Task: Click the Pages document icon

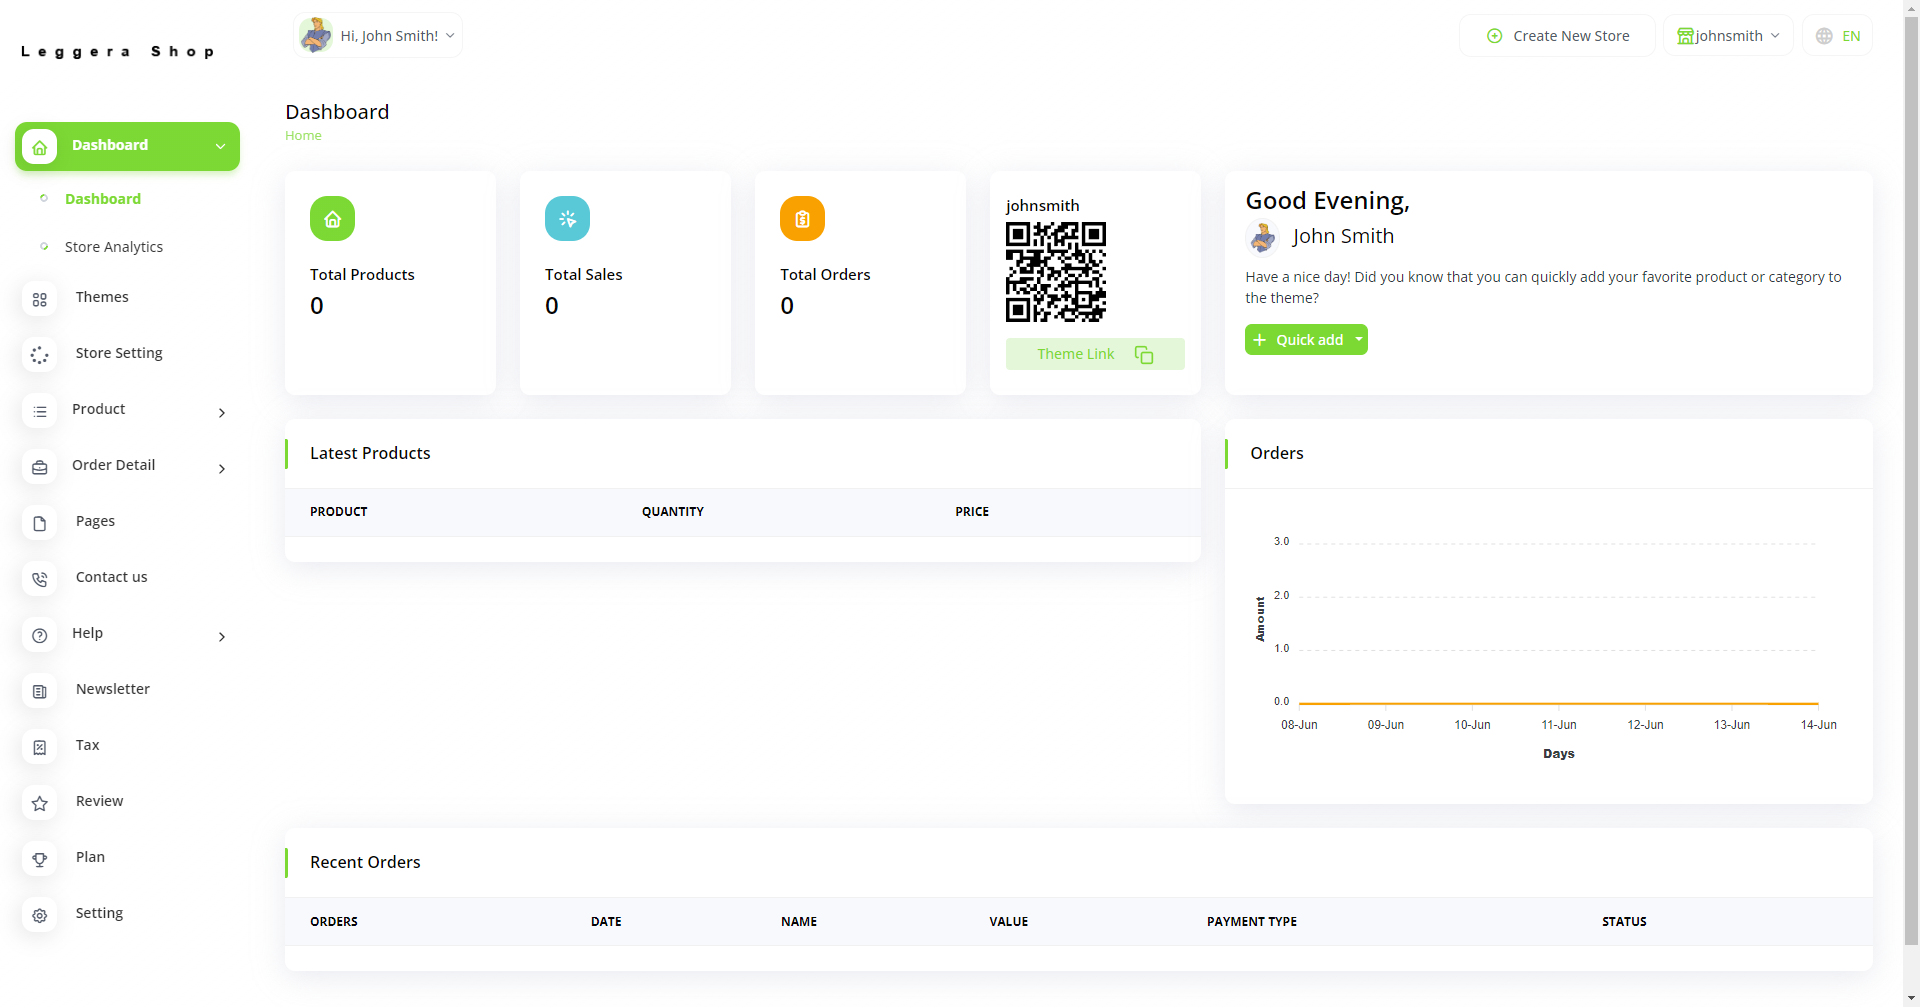Action: click(x=40, y=523)
